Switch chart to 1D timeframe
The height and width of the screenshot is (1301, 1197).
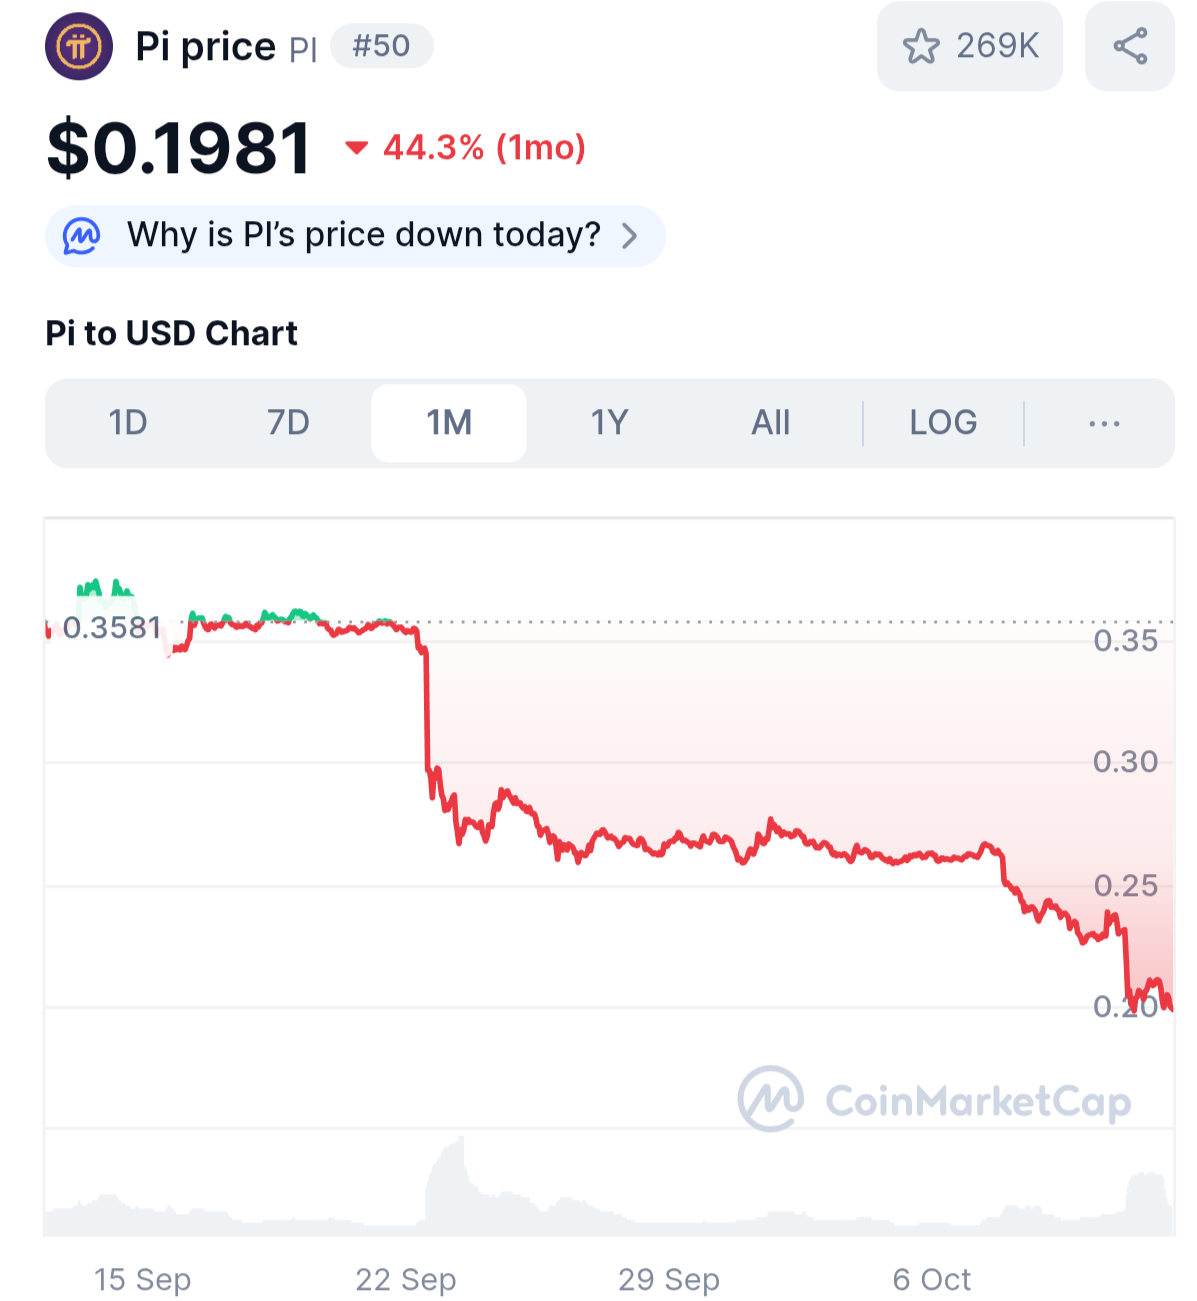[128, 423]
